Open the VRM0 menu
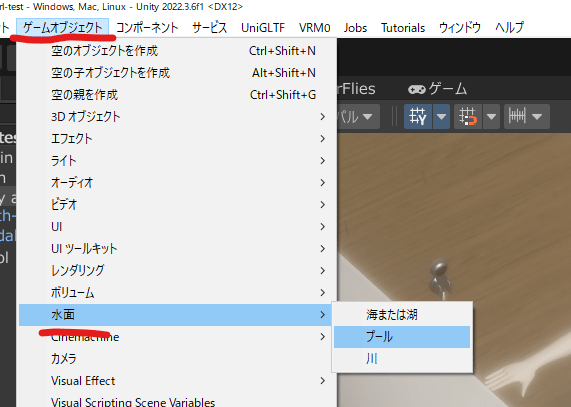Screen dimensions: 571x407 (315, 28)
